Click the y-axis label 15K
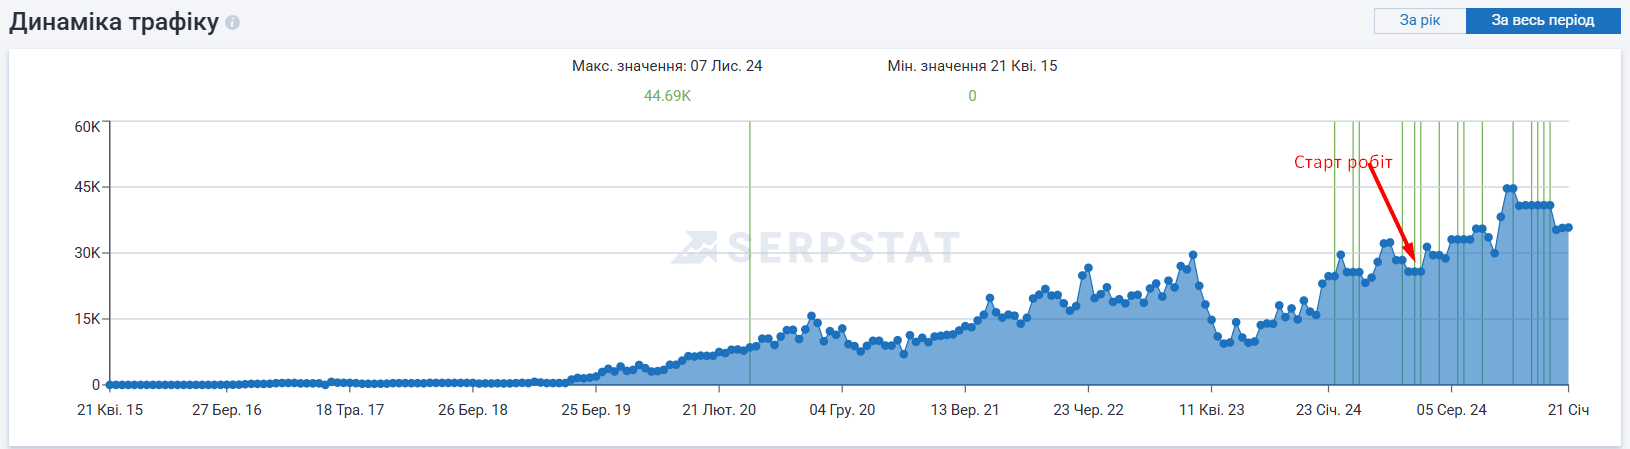 tap(87, 319)
